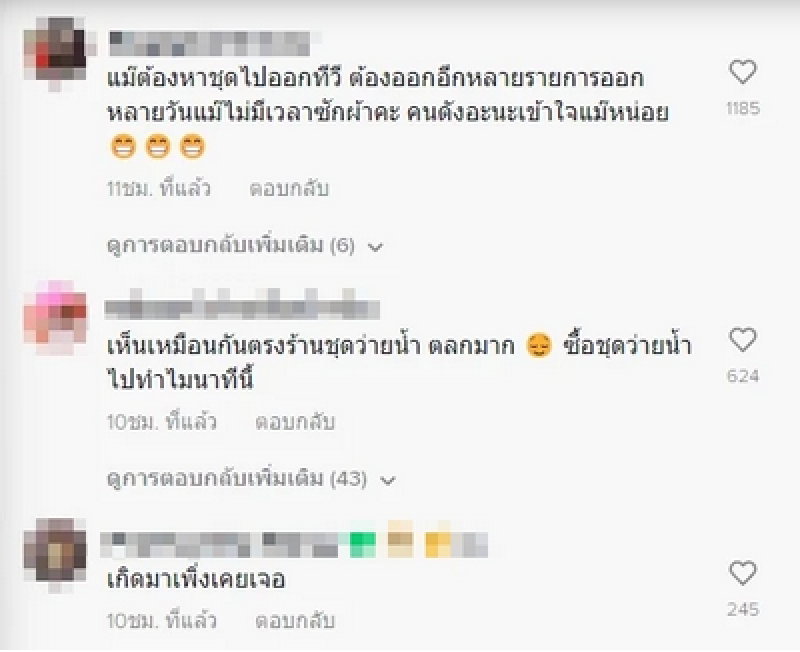This screenshot has width=800, height=652.
Task: Click the chevron next to (6) replies
Action: [x=376, y=247]
